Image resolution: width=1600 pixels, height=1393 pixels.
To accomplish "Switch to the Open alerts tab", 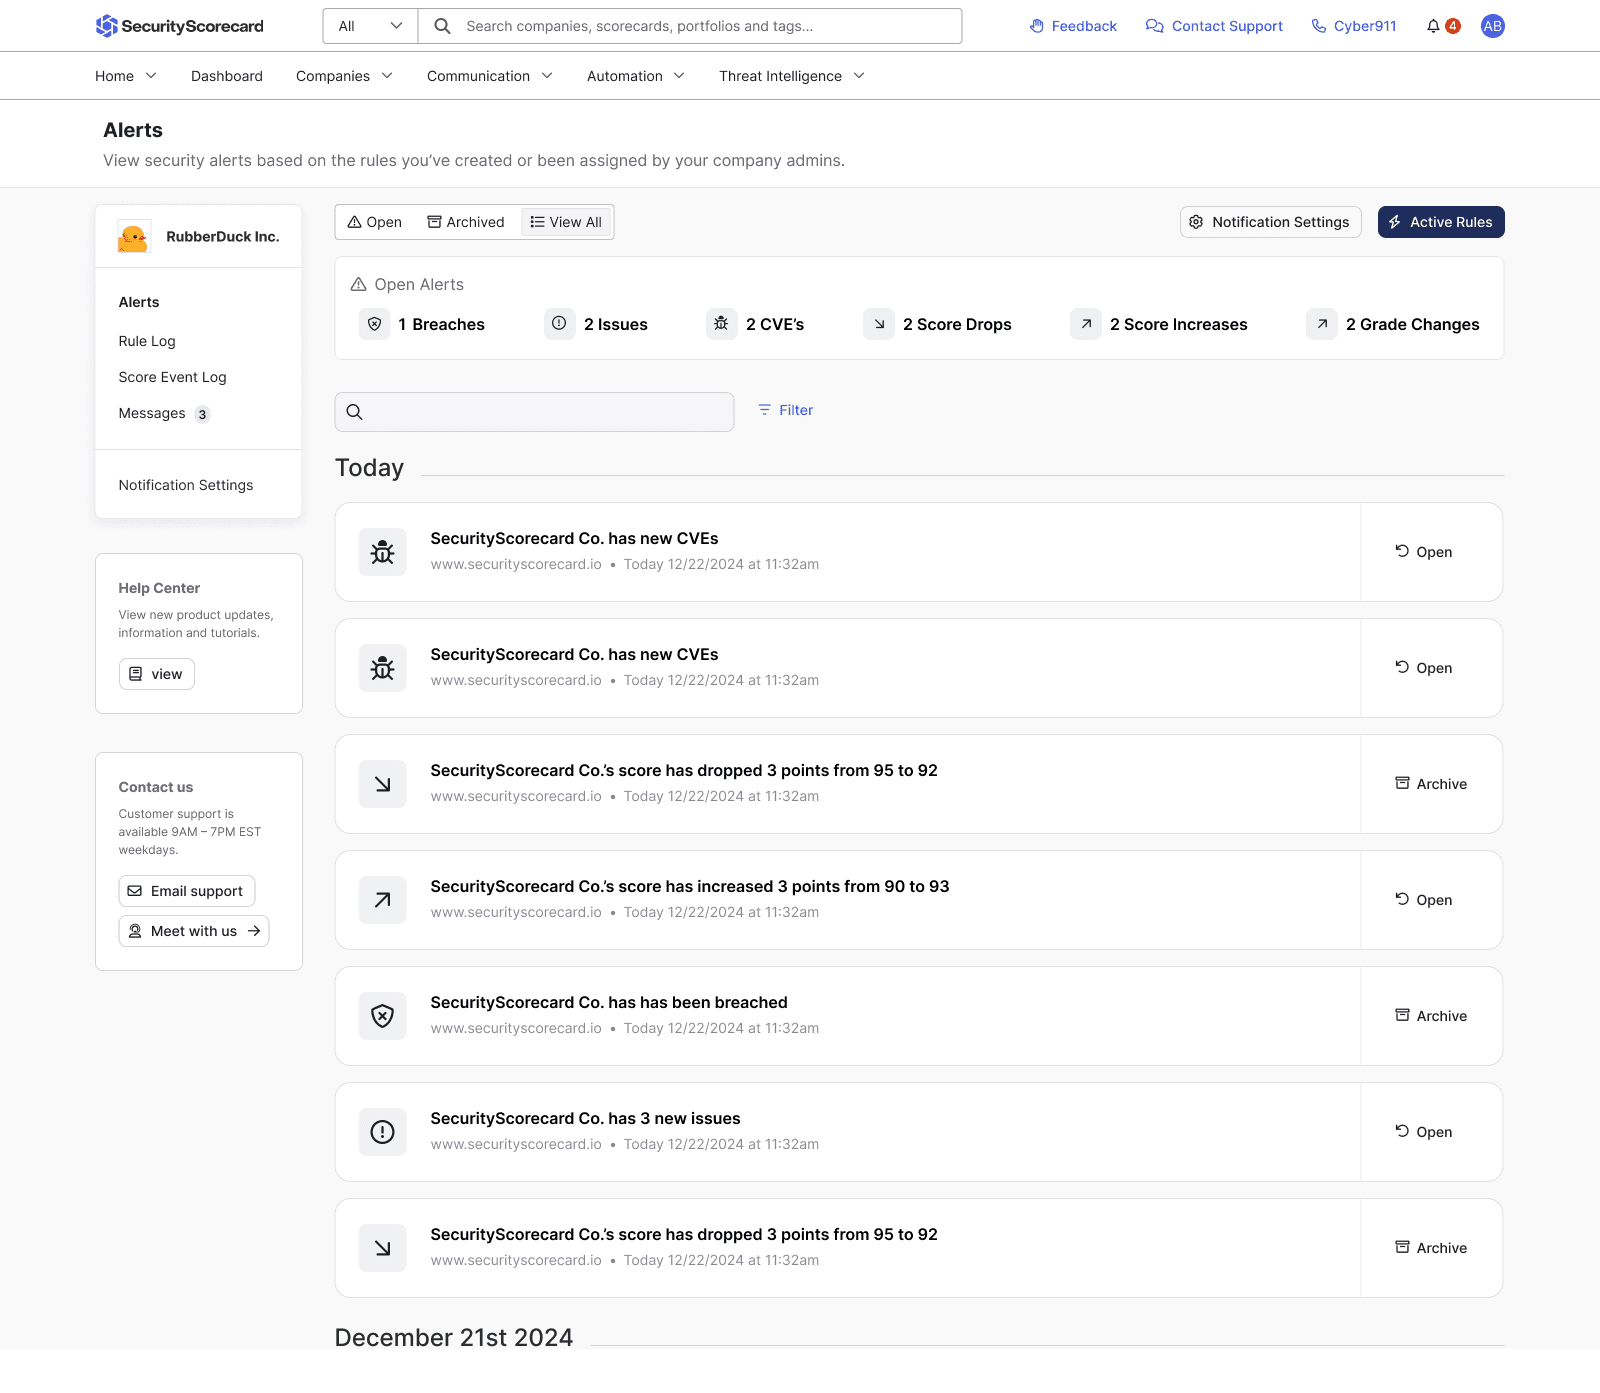I will click(375, 222).
